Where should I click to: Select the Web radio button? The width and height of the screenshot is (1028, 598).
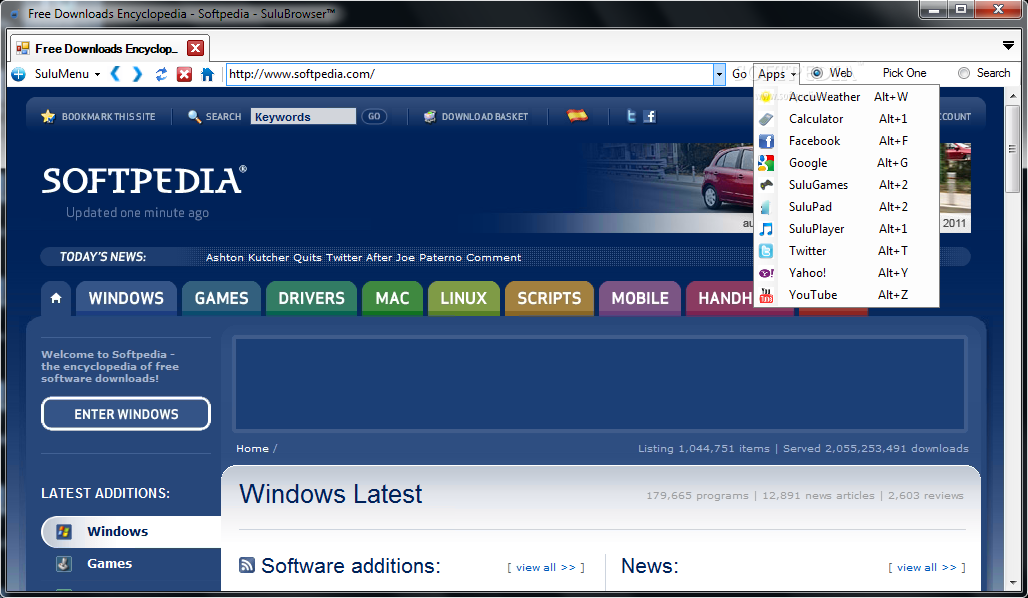pyautogui.click(x=816, y=73)
